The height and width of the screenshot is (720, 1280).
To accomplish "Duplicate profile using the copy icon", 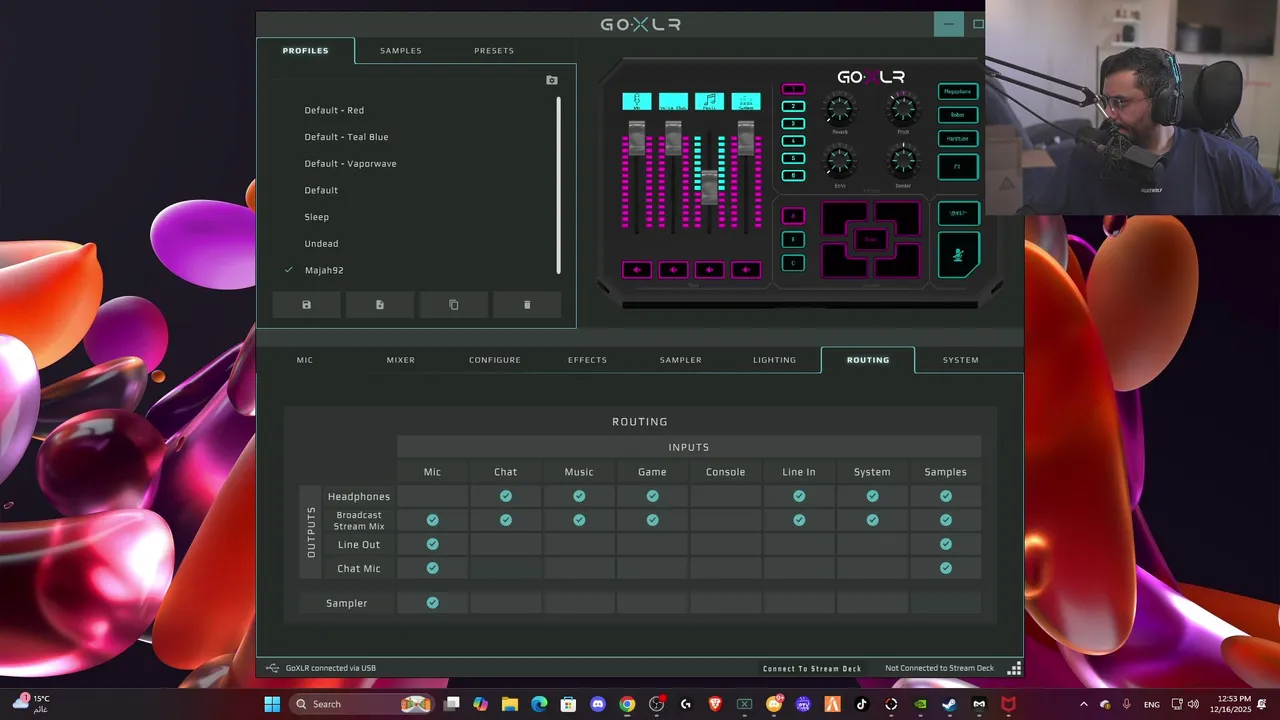I will click(x=454, y=305).
